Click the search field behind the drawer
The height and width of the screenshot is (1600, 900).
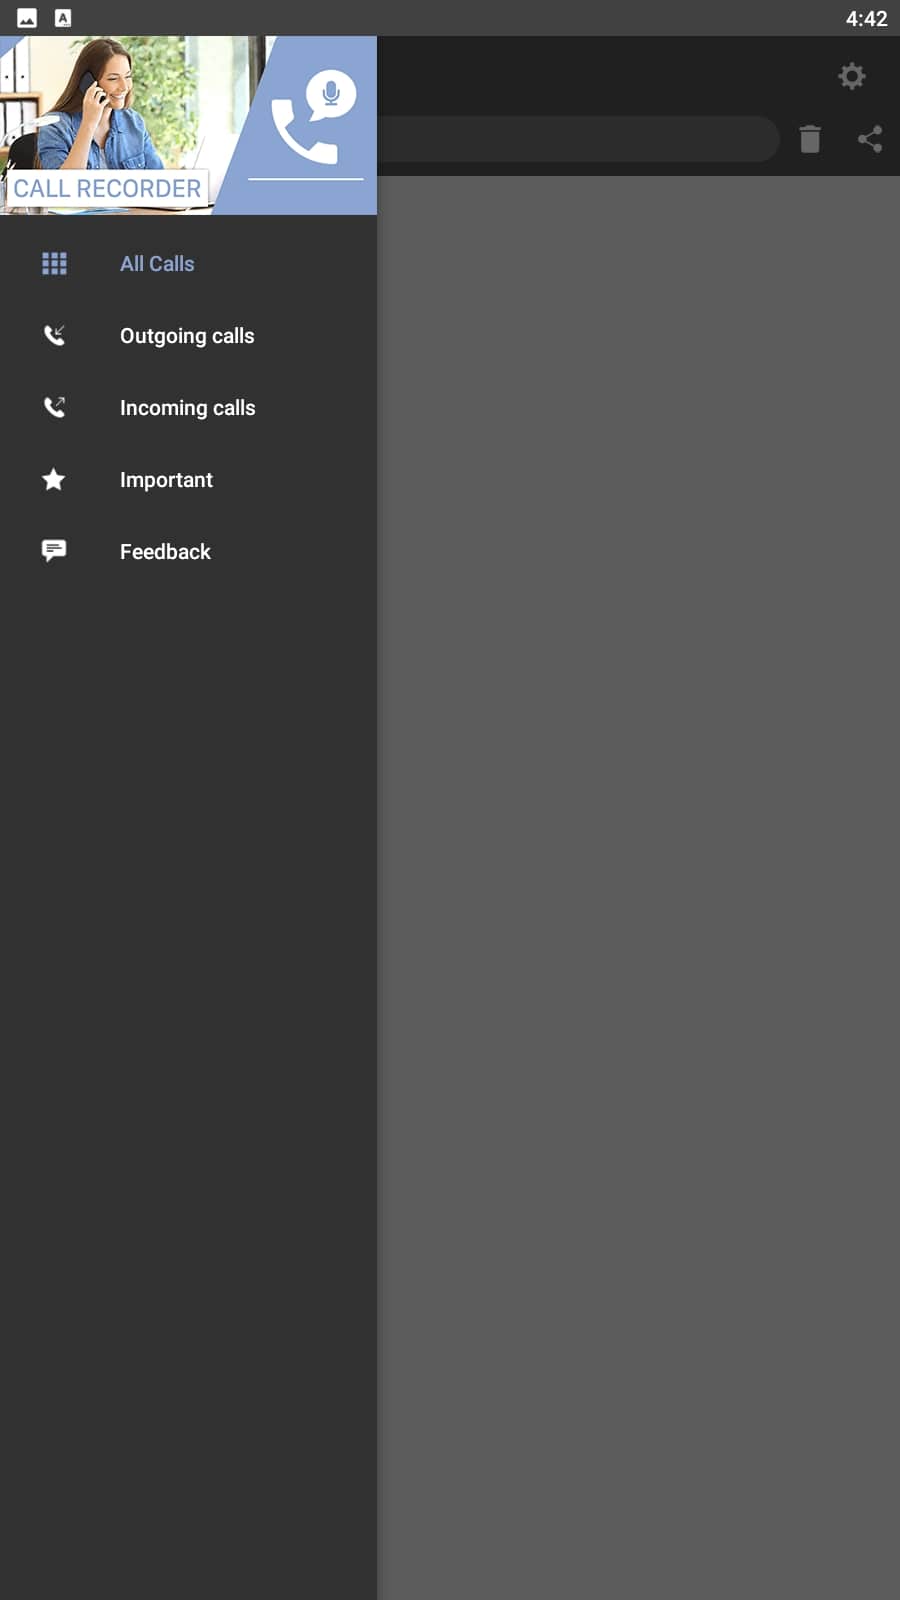coord(578,139)
